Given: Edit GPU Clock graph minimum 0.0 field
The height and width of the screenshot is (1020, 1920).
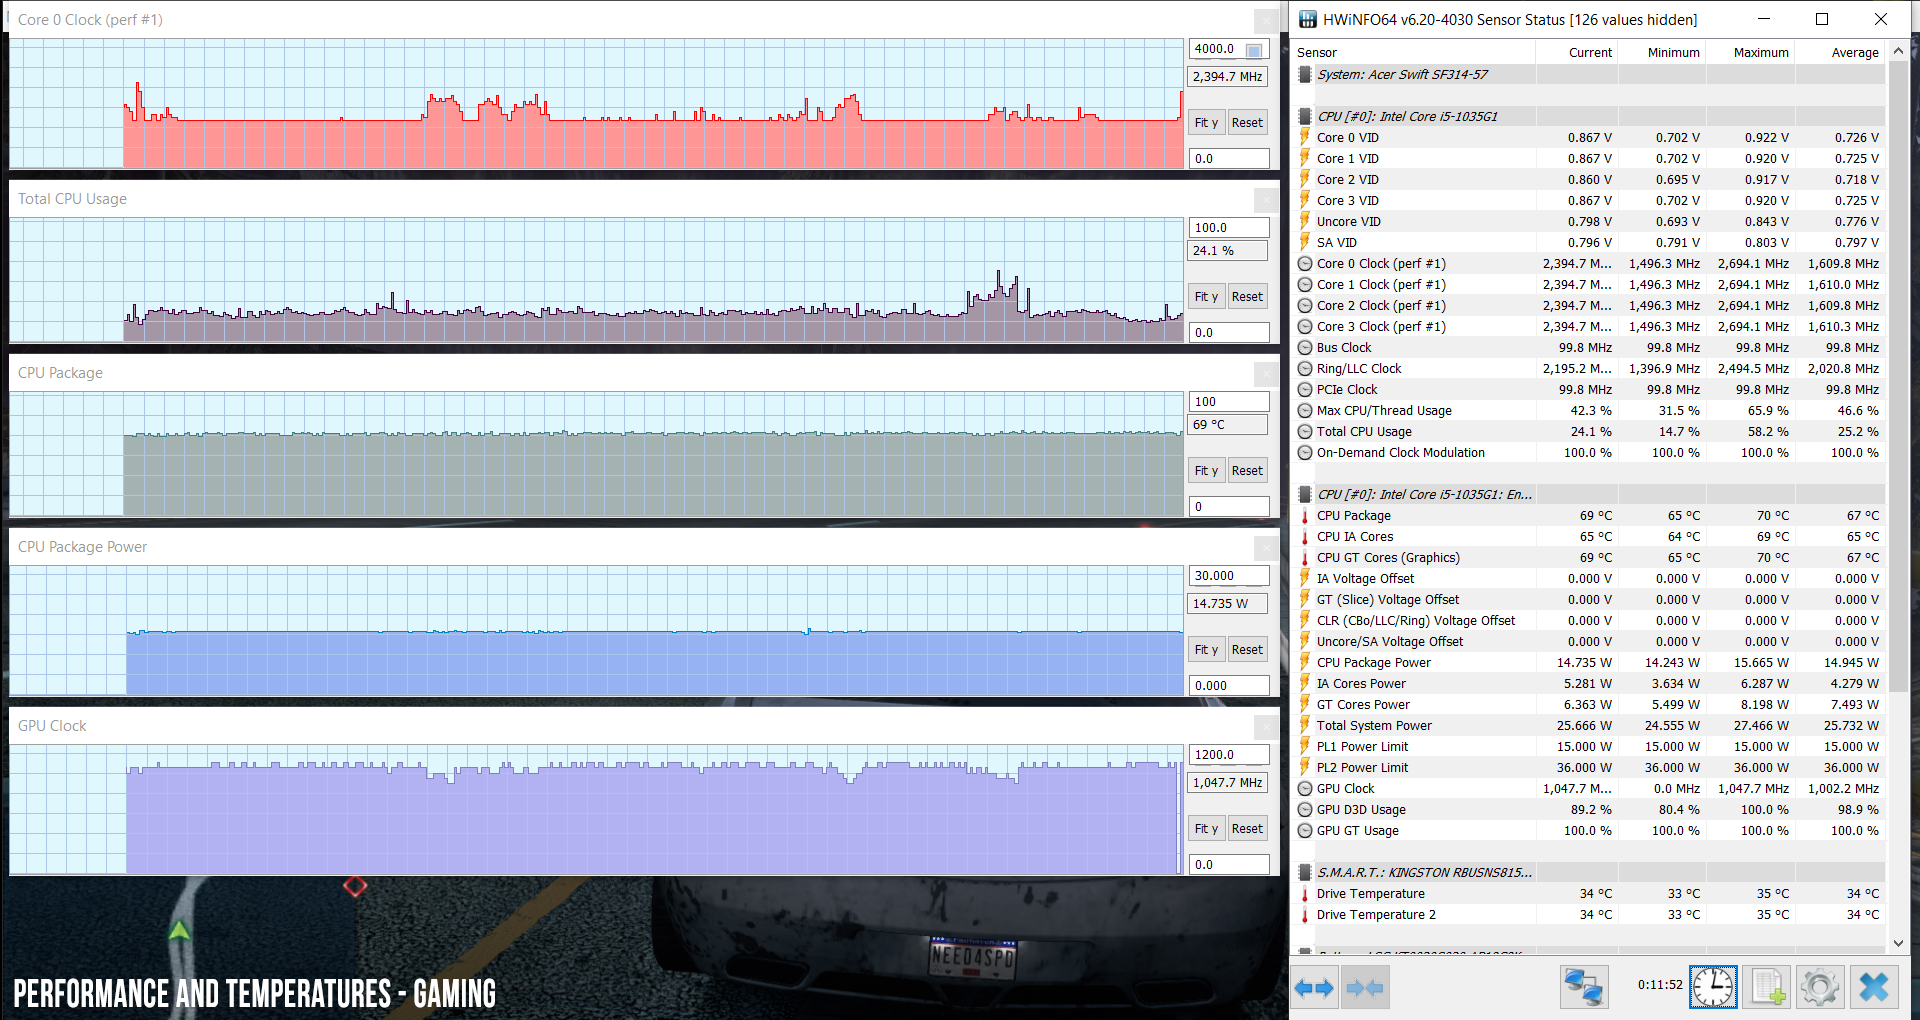Looking at the screenshot, I should [1229, 865].
